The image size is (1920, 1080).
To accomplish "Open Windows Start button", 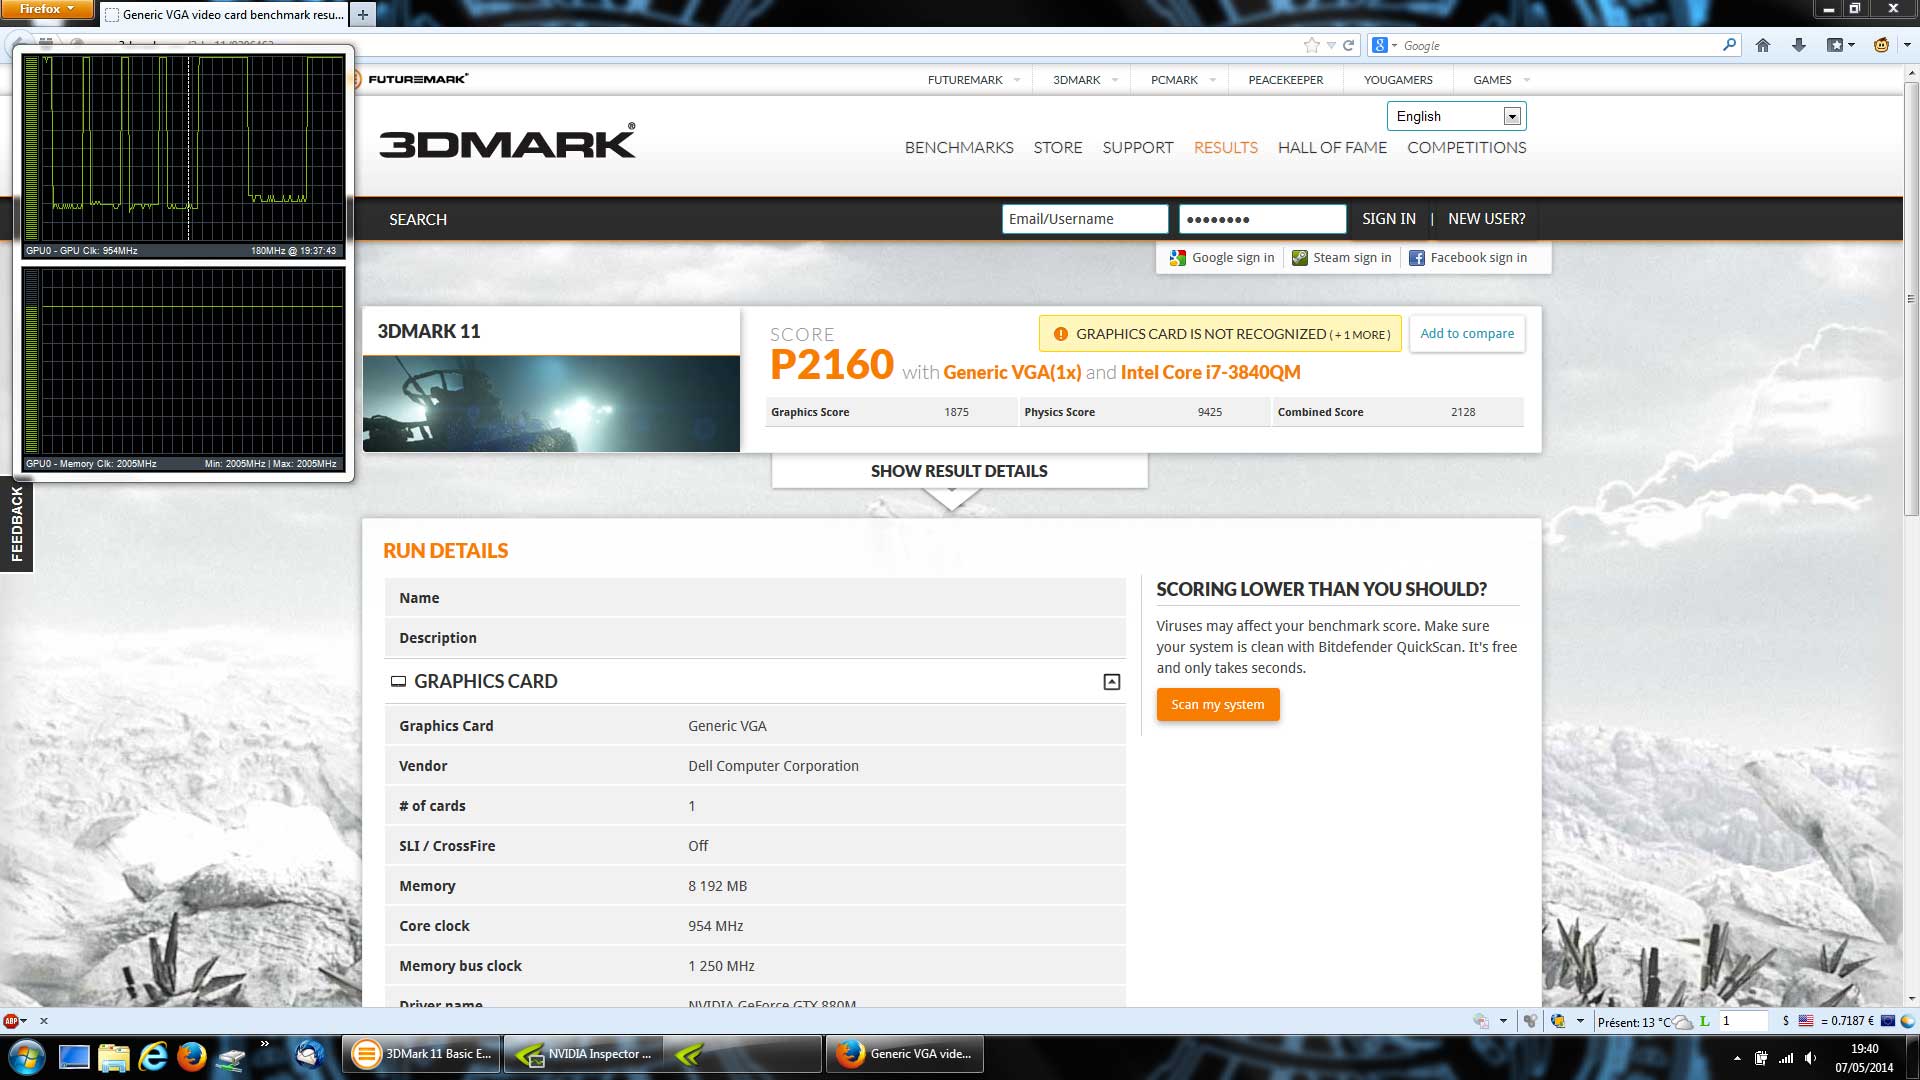I will [26, 1056].
